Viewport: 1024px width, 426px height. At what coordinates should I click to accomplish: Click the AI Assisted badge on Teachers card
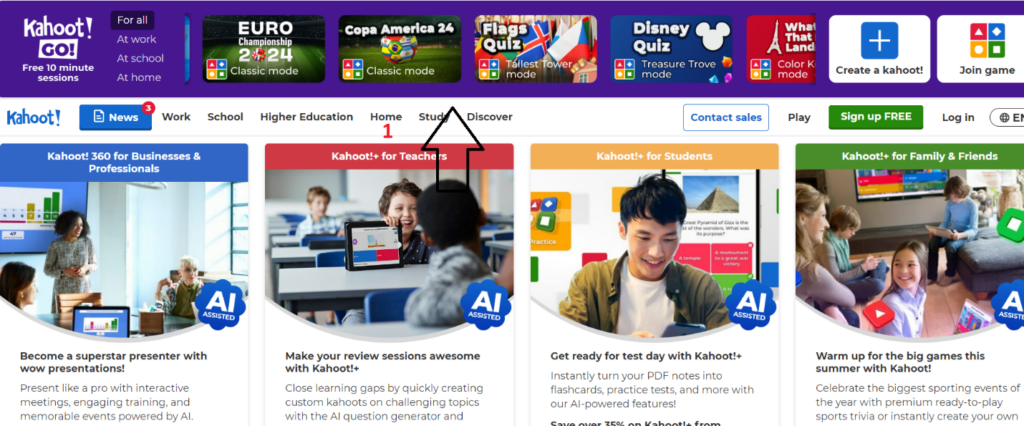pyautogui.click(x=487, y=305)
